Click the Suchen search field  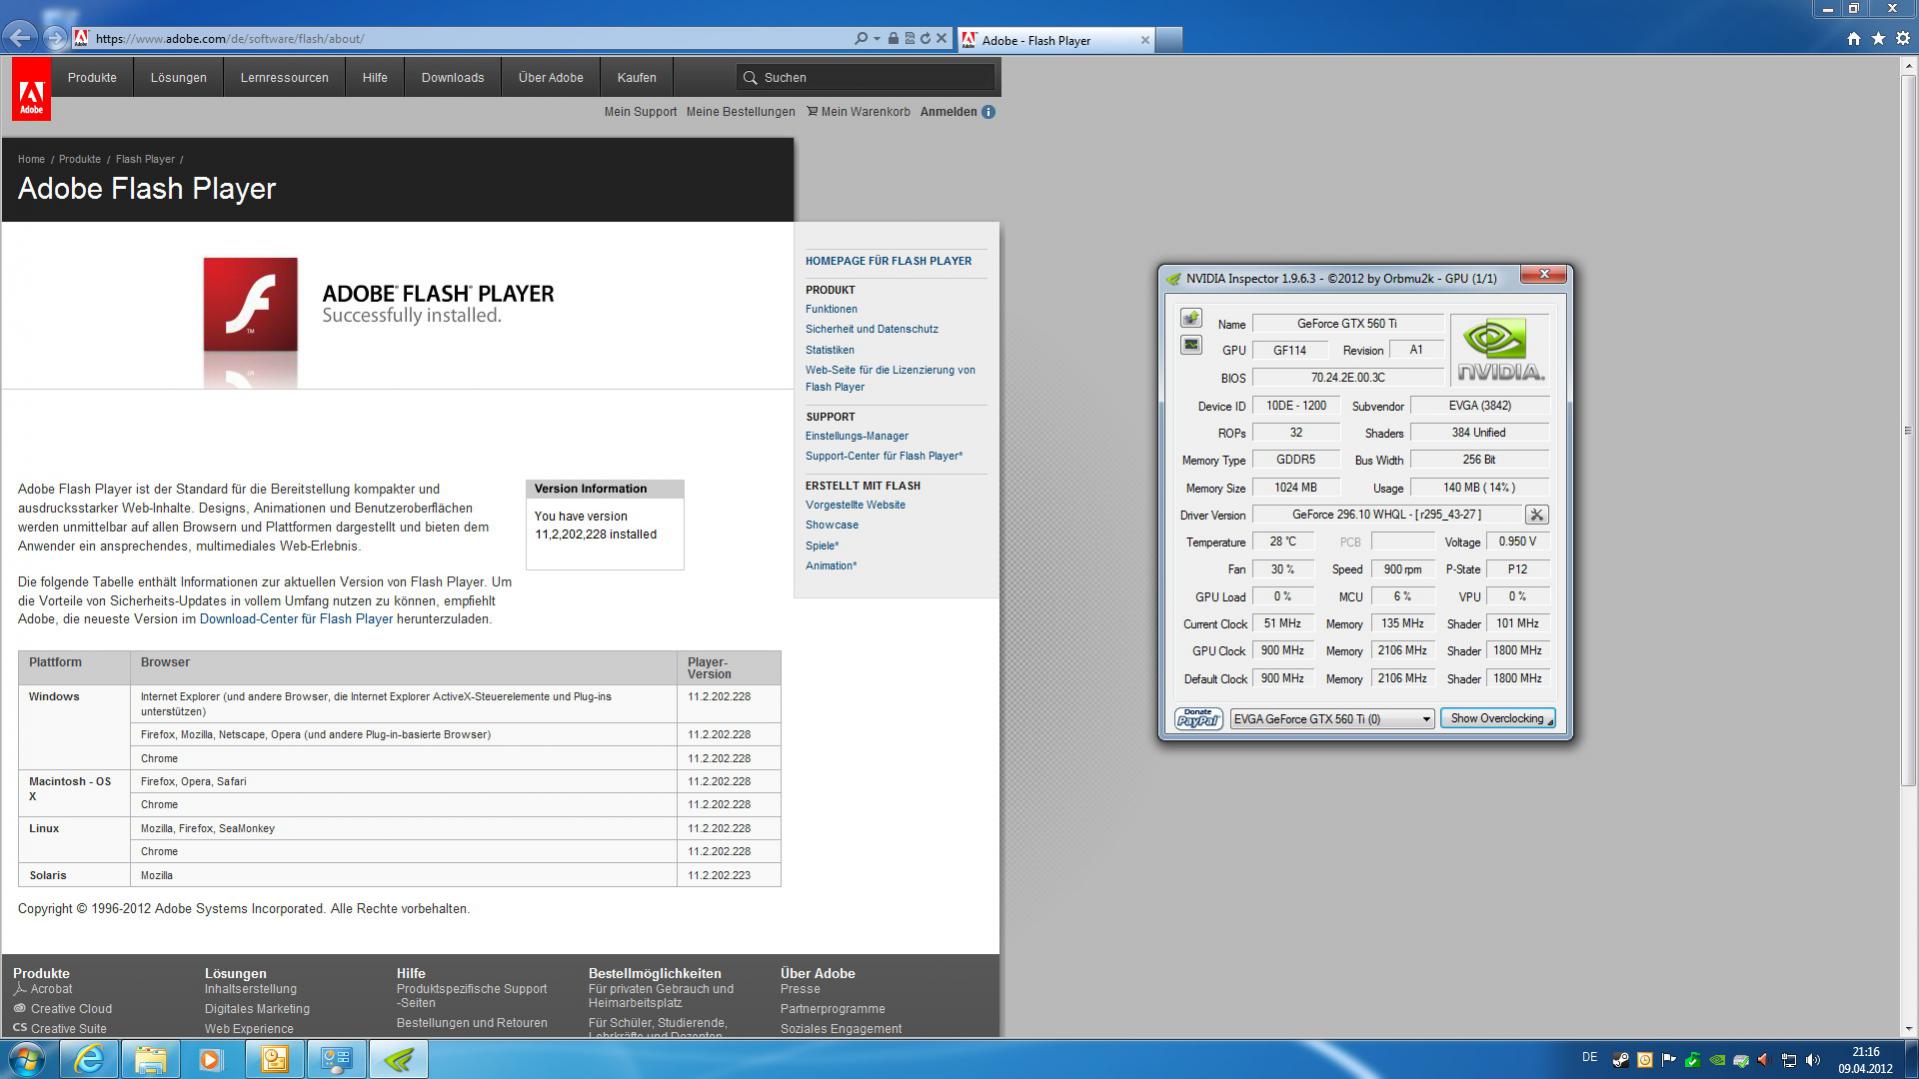tap(865, 77)
